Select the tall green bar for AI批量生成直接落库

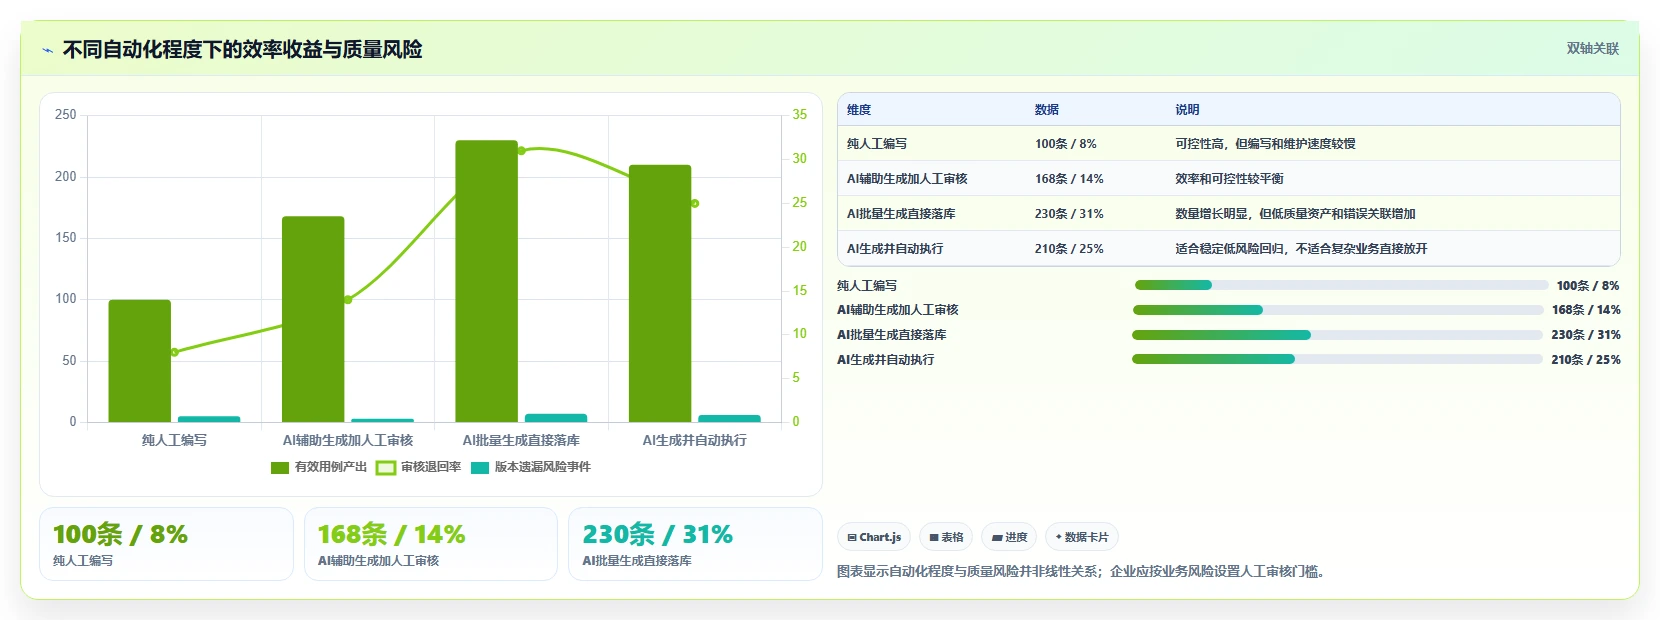[x=487, y=281]
